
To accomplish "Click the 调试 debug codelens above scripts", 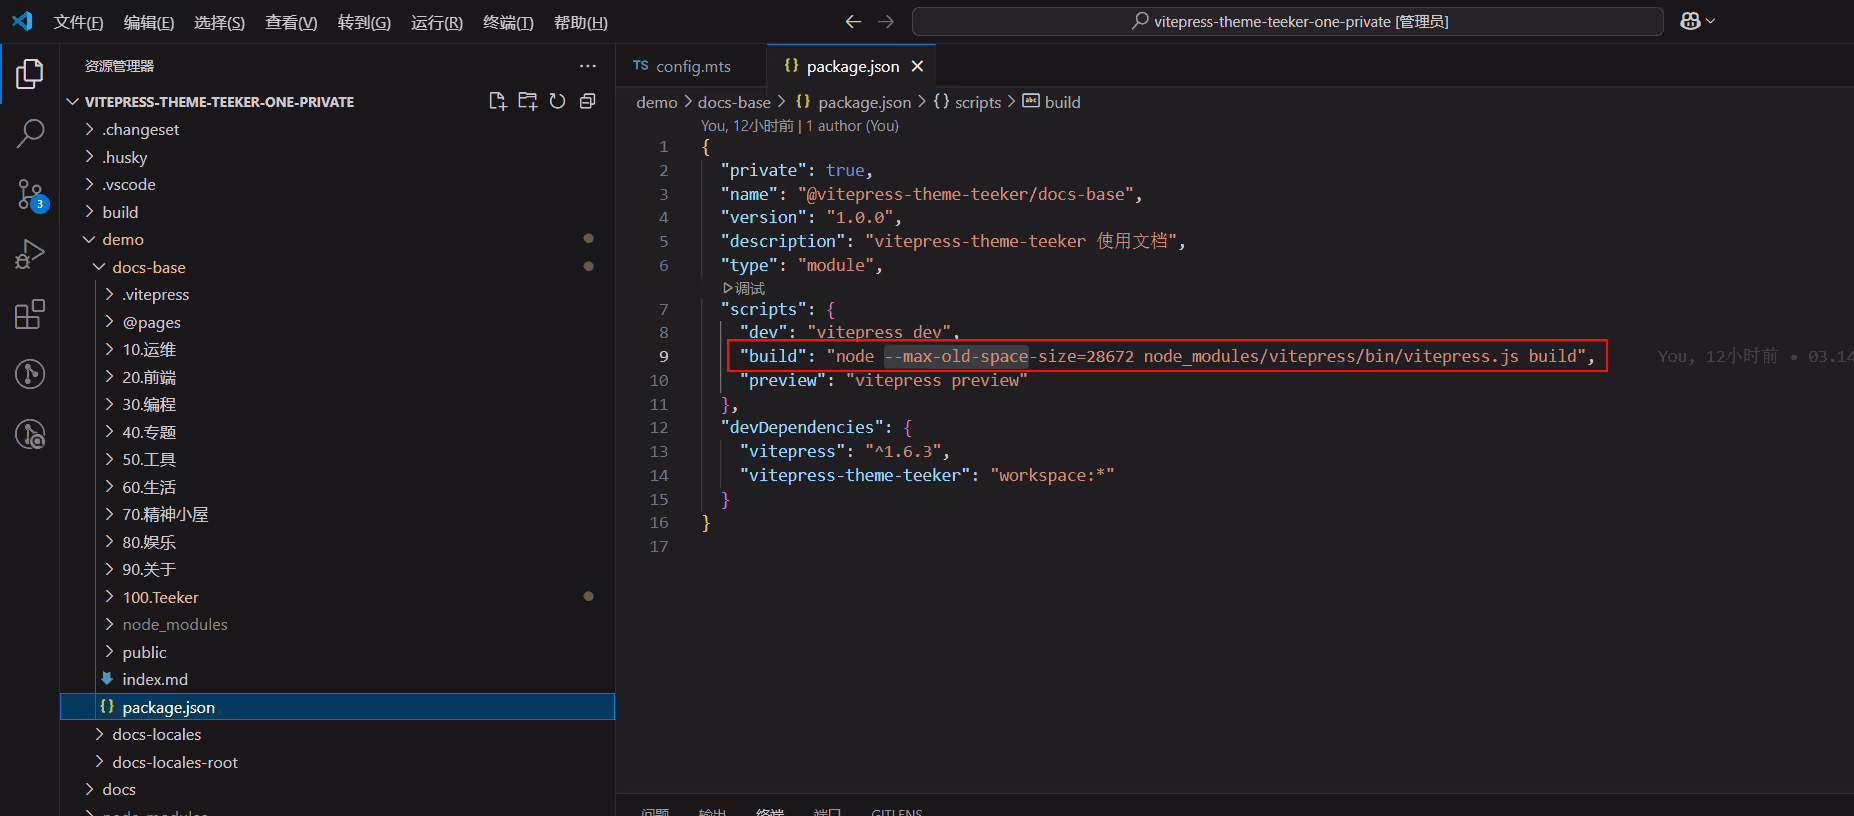I will coord(743,288).
